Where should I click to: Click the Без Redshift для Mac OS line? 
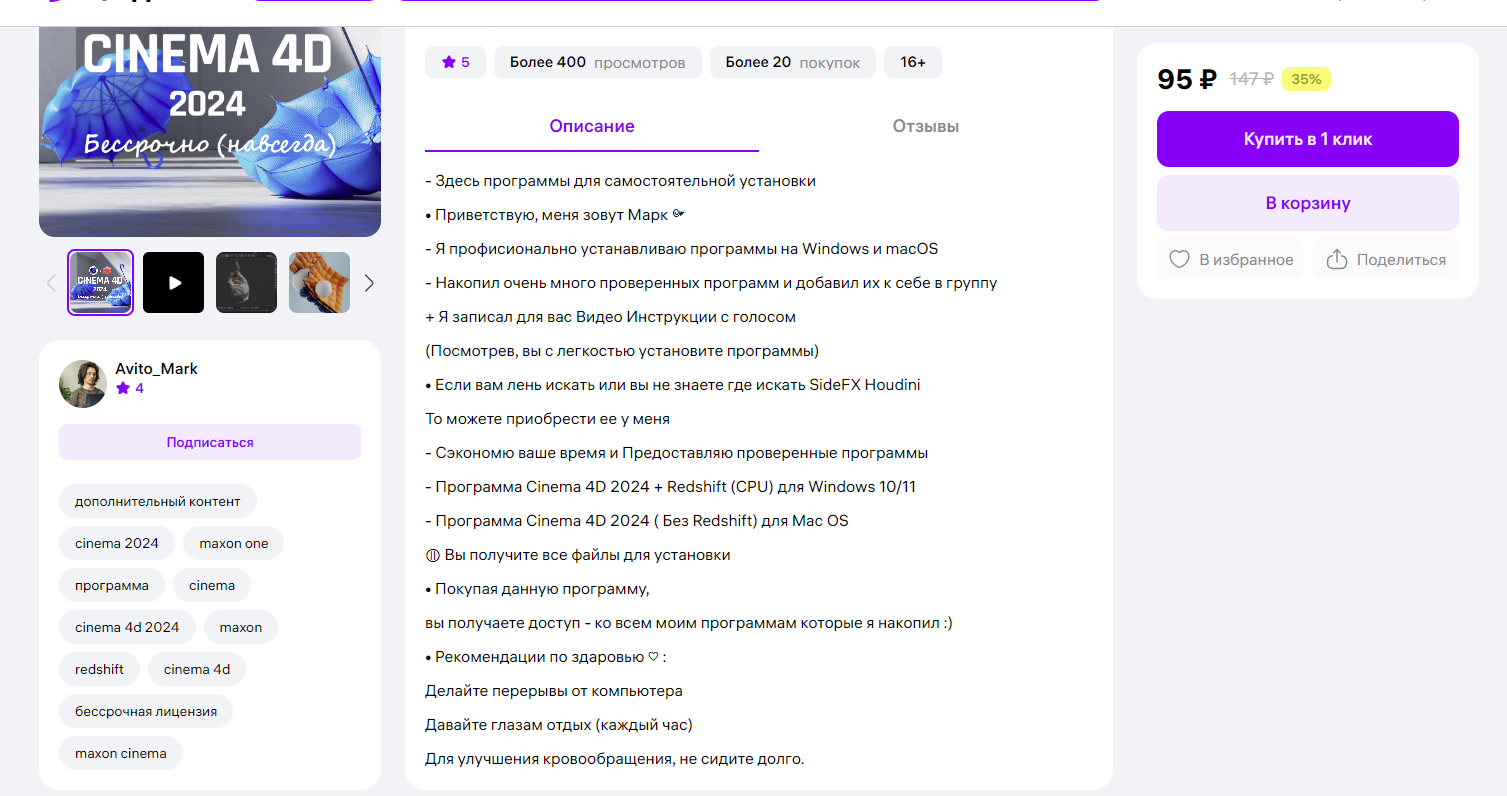coord(637,521)
